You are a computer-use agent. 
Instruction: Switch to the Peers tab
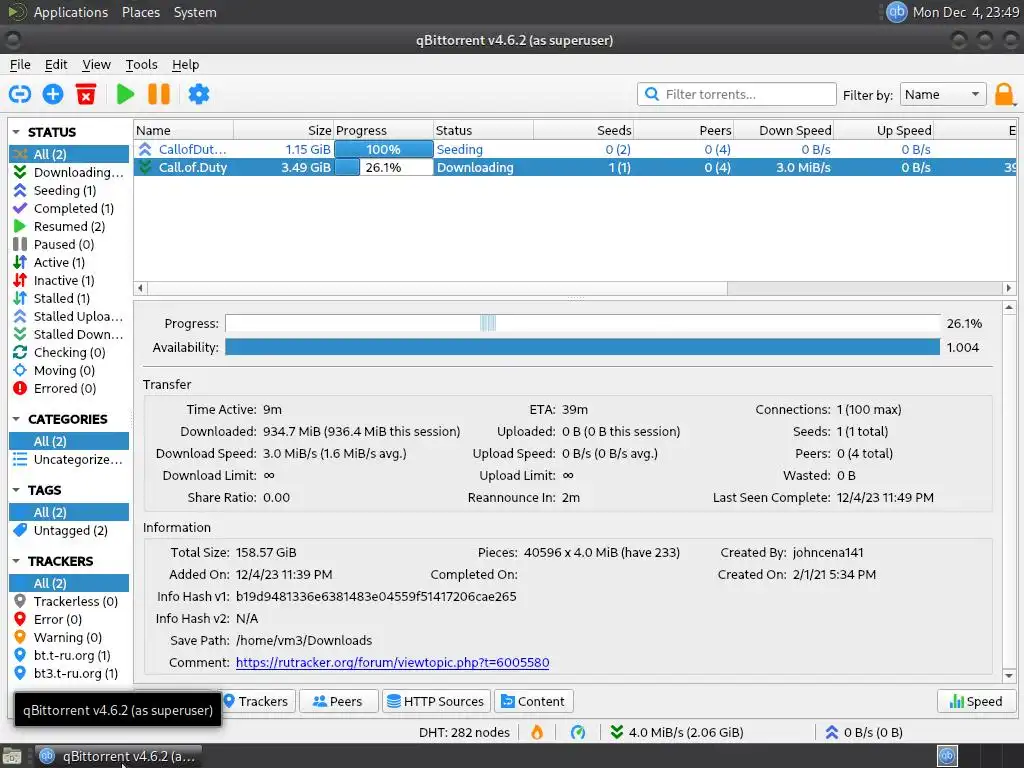338,701
